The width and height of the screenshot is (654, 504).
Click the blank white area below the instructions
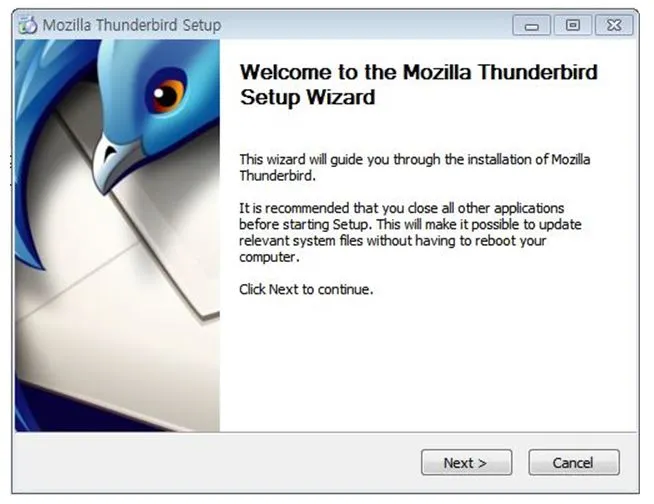click(x=429, y=363)
